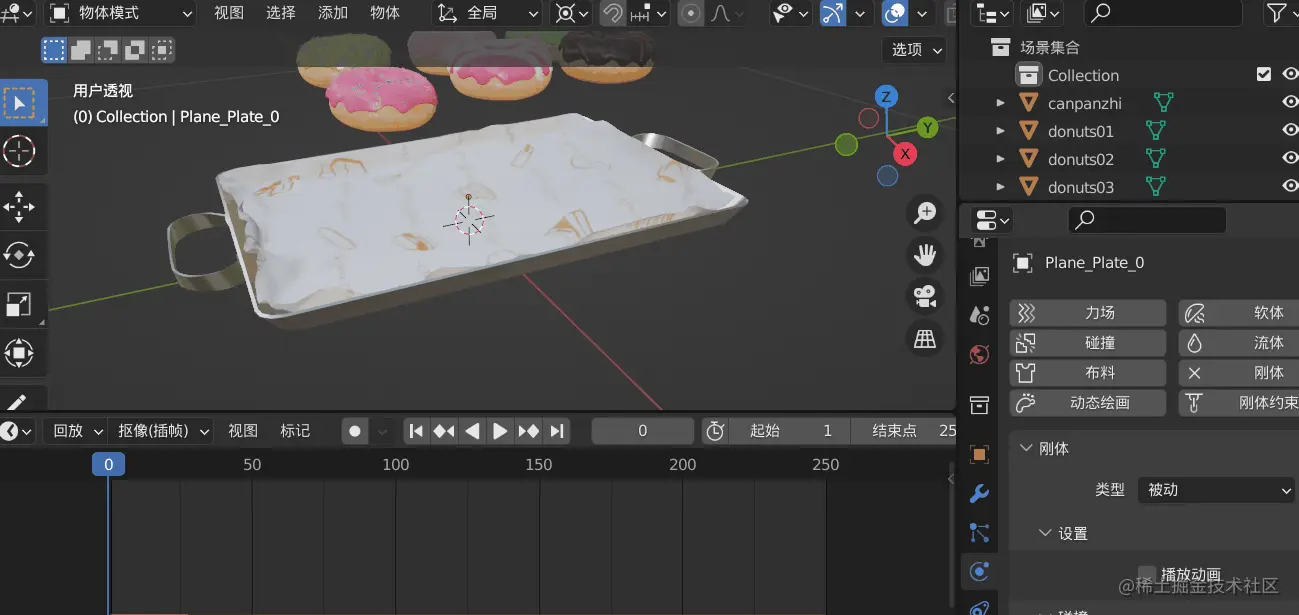Viewport: 1299px width, 615px height.
Task: Switch to camera view with camera icon
Action: click(x=925, y=296)
